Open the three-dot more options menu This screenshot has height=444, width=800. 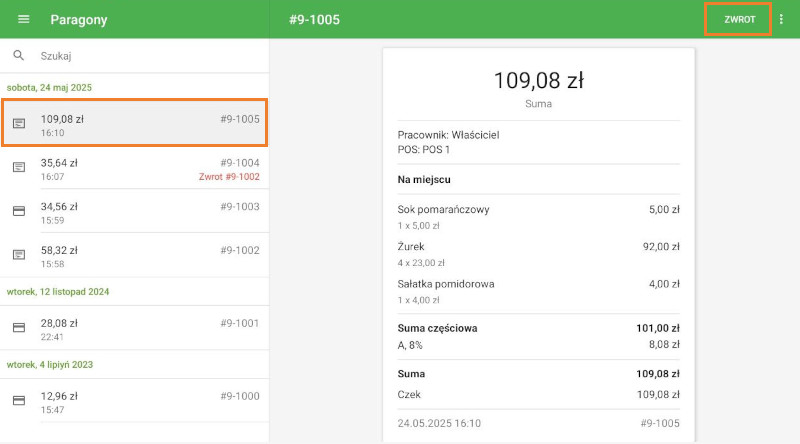[782, 20]
